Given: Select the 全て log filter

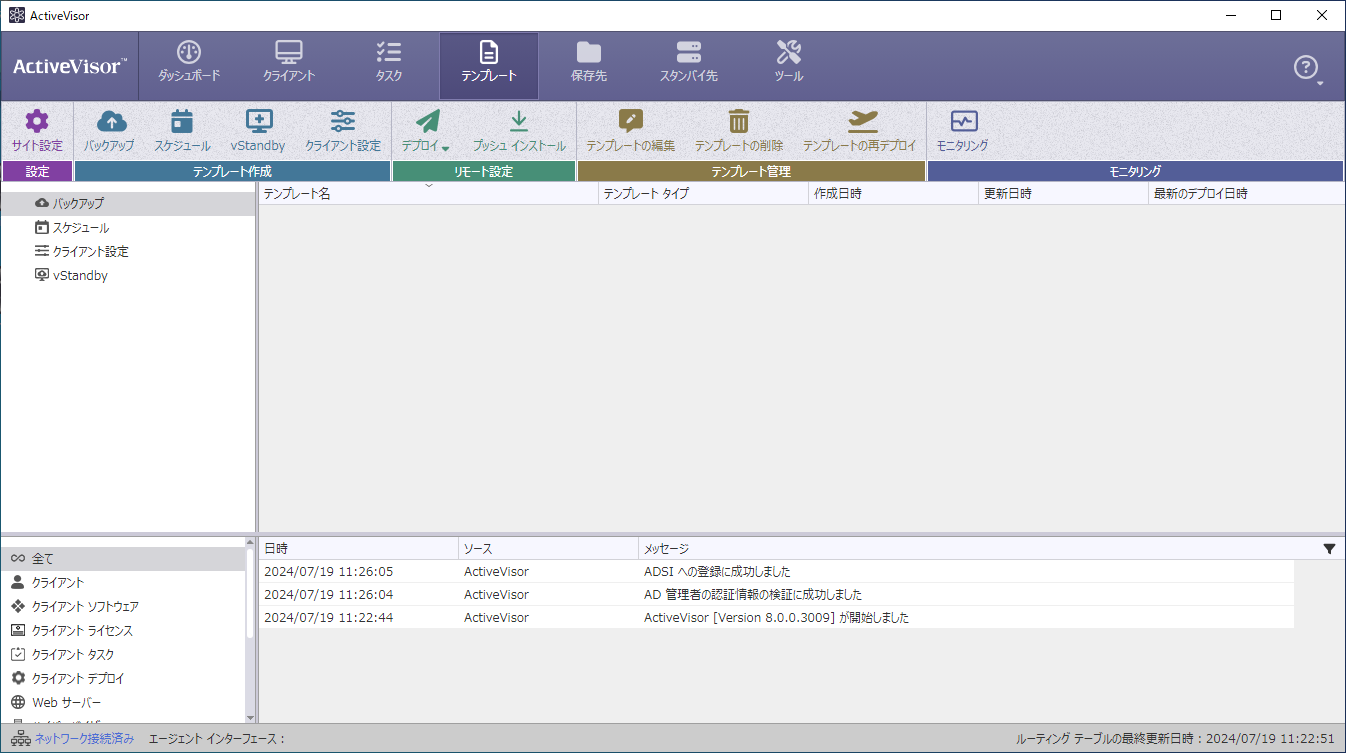Looking at the screenshot, I should tap(122, 558).
